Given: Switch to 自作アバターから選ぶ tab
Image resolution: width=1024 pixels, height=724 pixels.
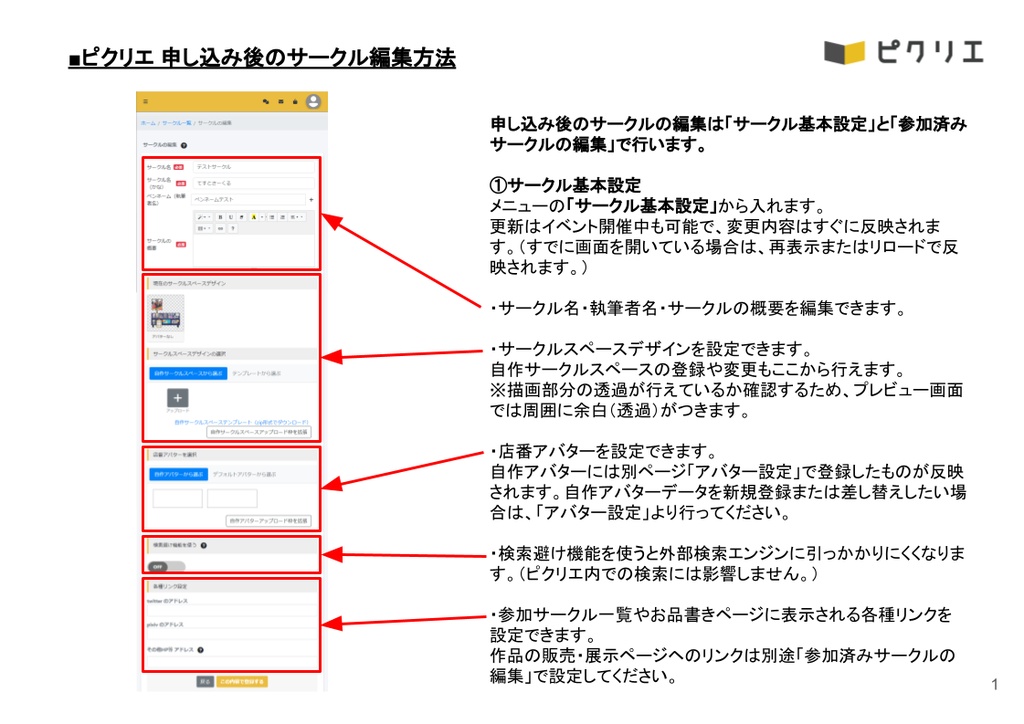Looking at the screenshot, I should coord(178,475).
